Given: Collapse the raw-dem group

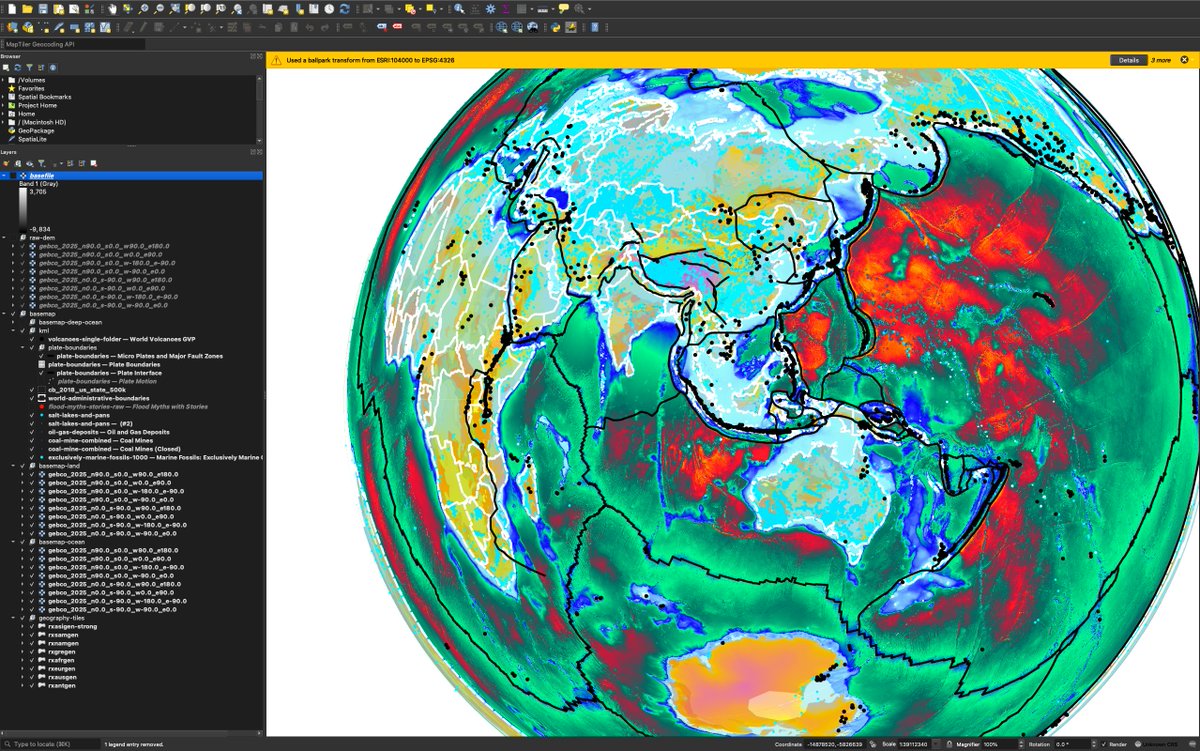Looking at the screenshot, I should click(4, 238).
